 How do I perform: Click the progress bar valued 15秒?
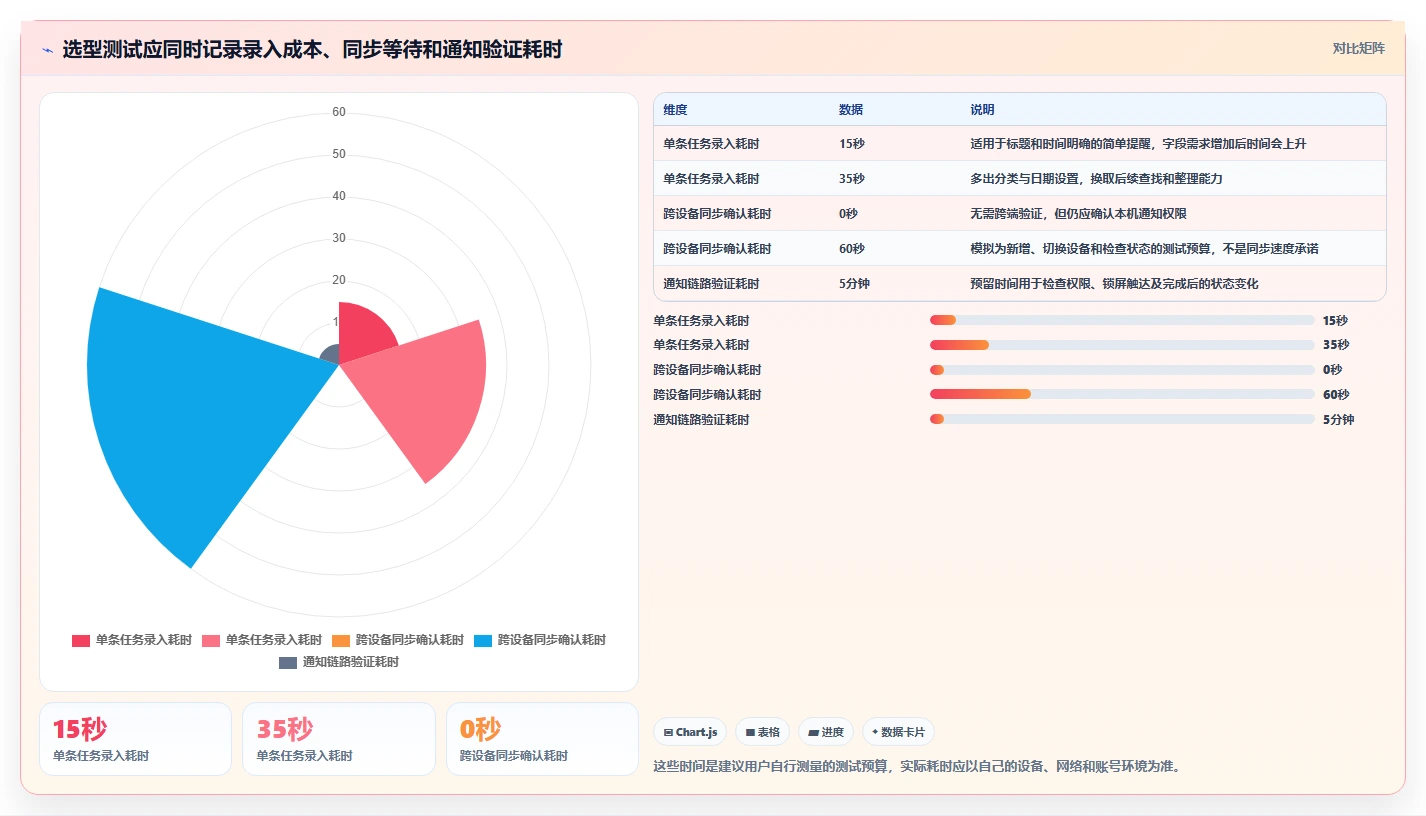(x=1122, y=320)
